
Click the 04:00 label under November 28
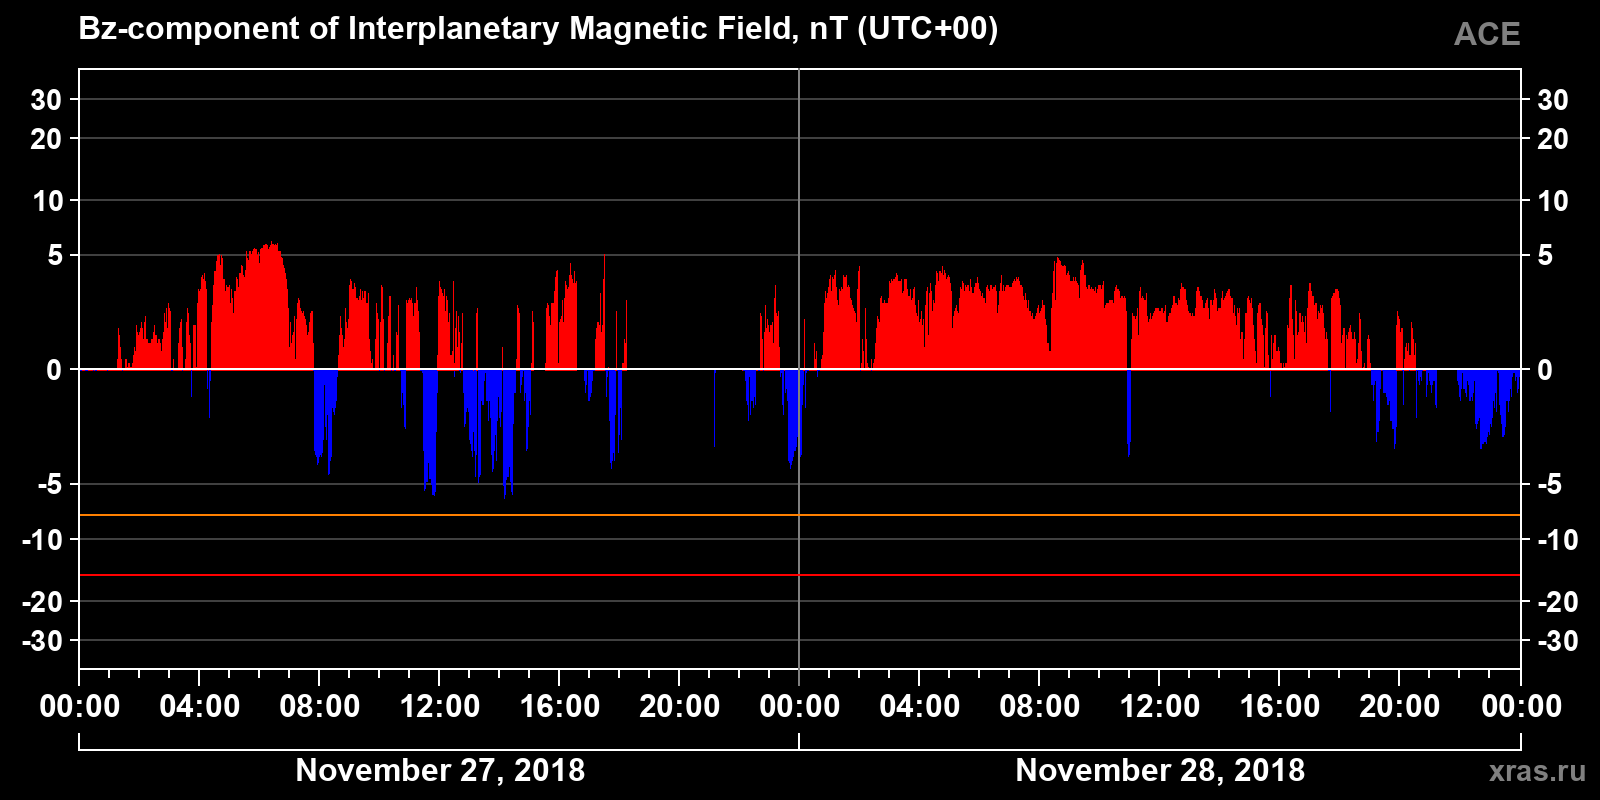coord(920,707)
